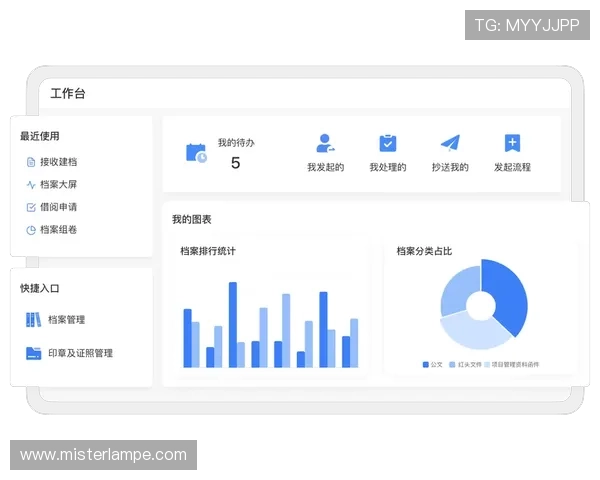Click the 接收建档 document icon

[31, 162]
